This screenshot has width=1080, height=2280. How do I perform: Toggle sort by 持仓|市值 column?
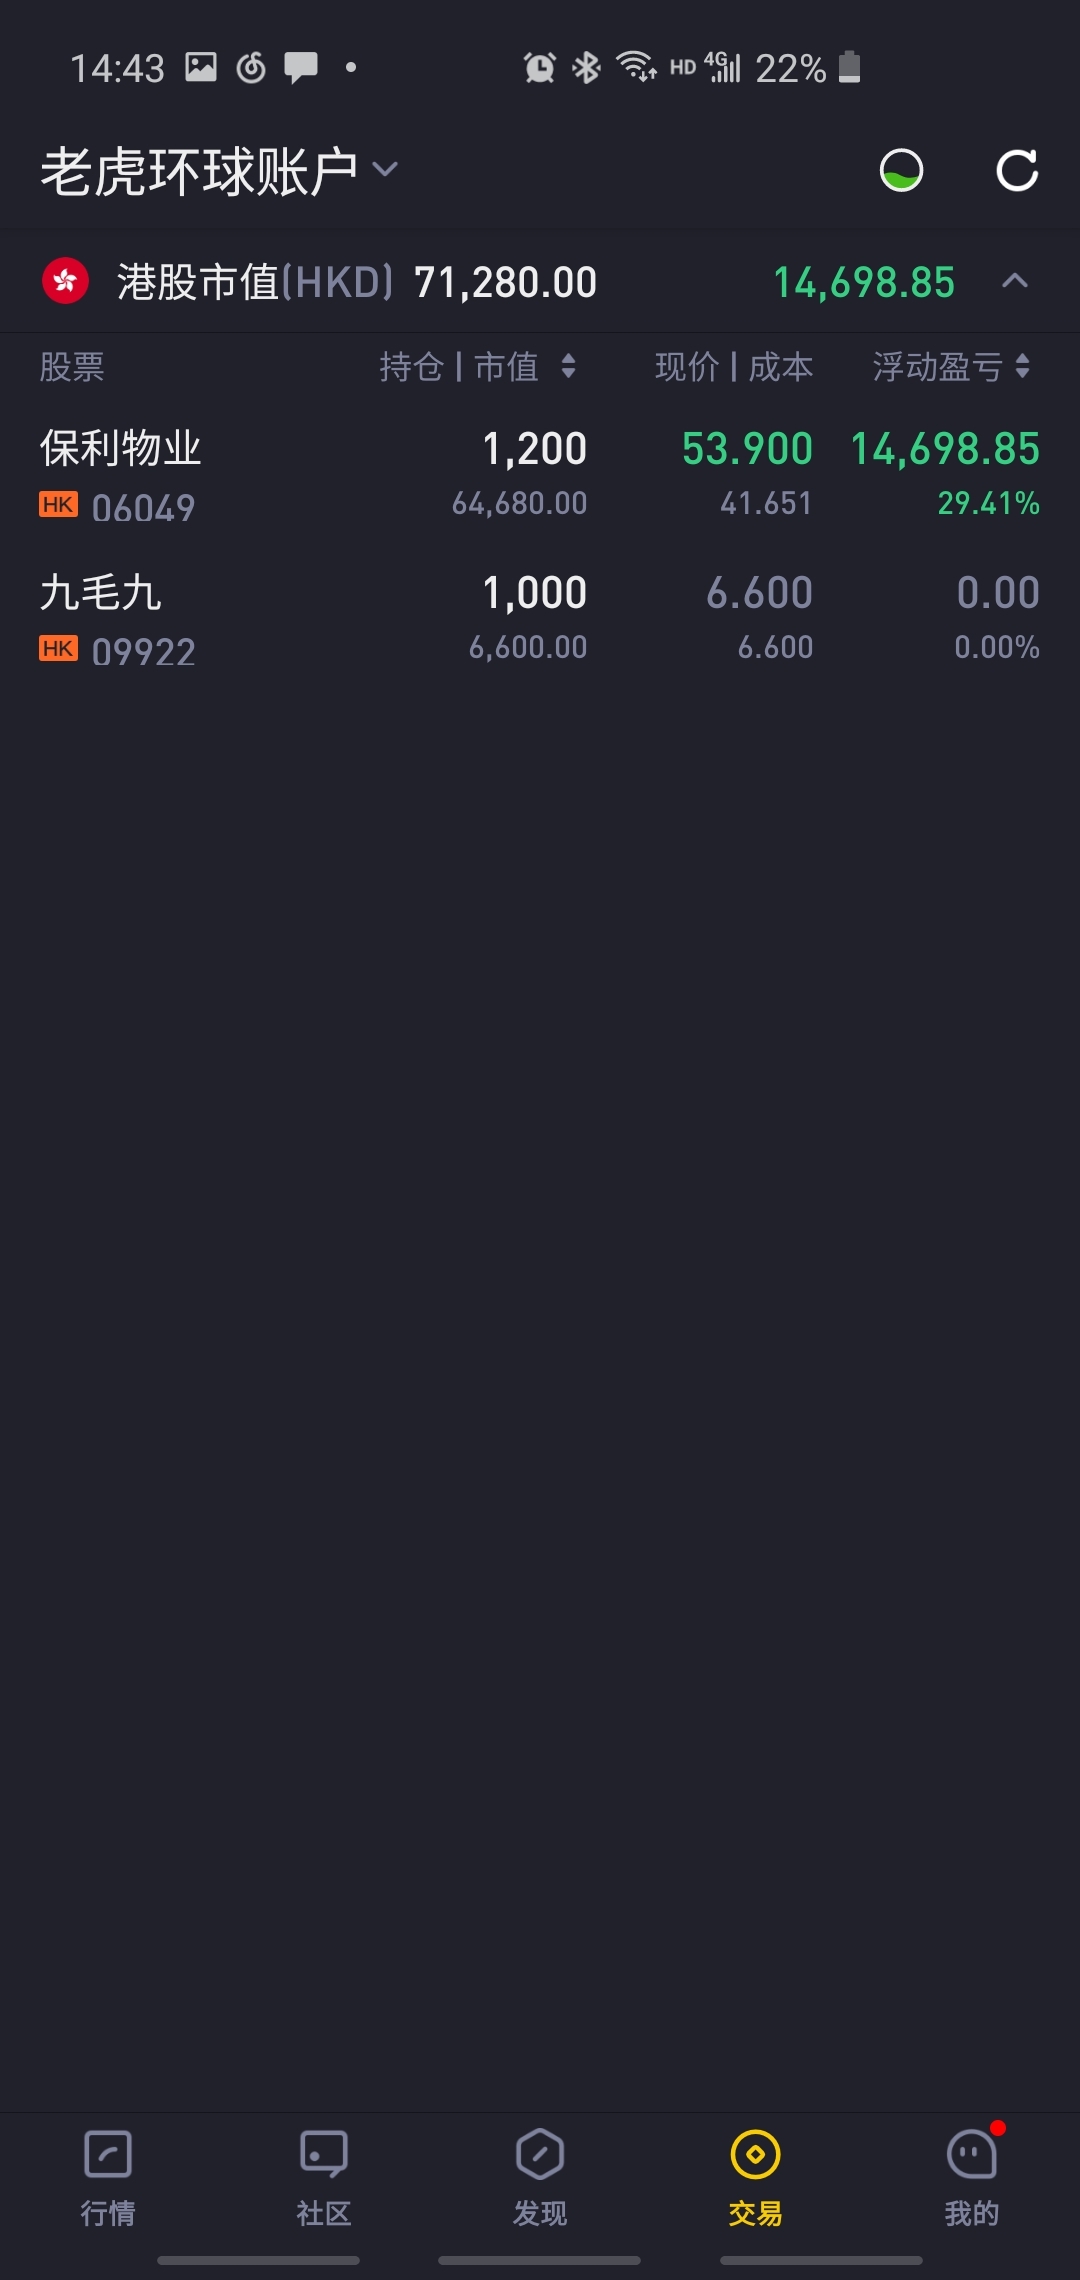pos(478,367)
